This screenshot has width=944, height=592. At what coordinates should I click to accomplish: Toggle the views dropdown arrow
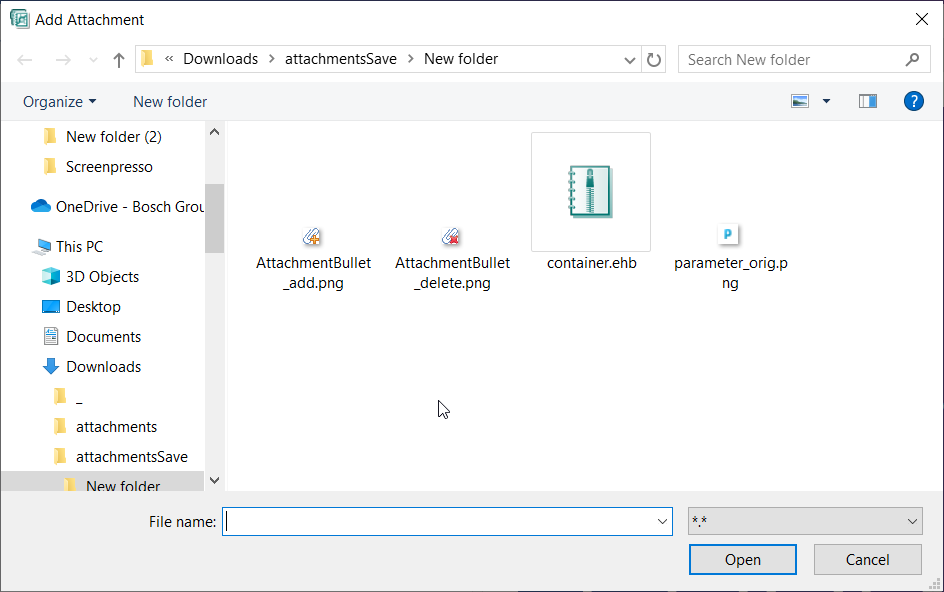coord(825,101)
